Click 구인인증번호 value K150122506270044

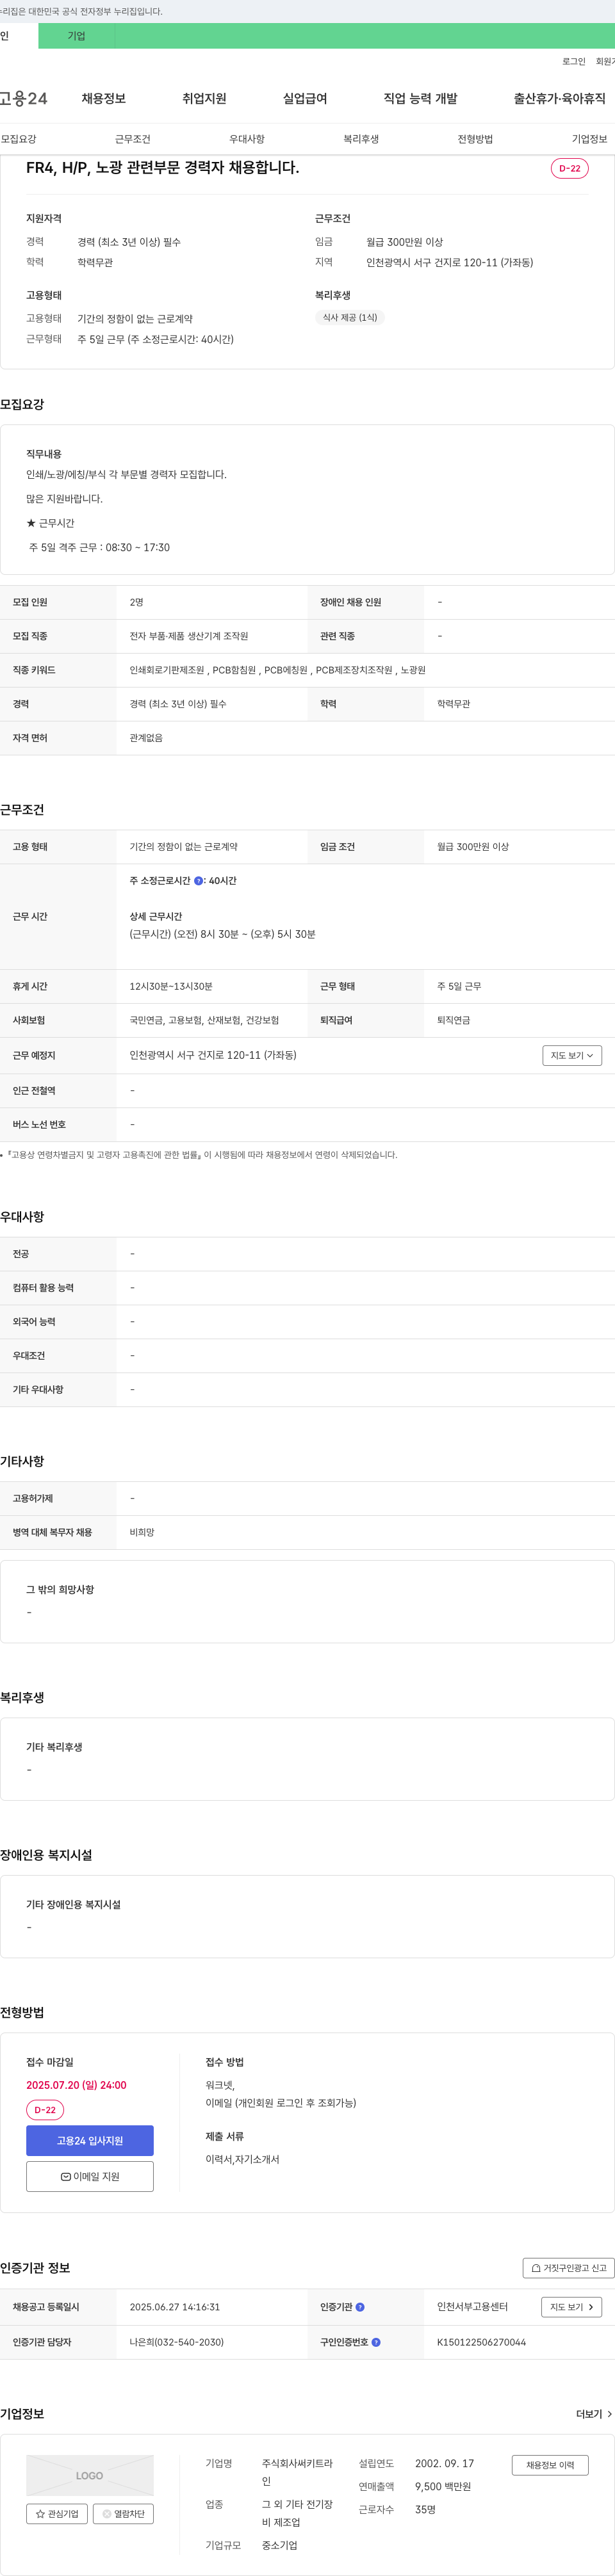tap(481, 2342)
